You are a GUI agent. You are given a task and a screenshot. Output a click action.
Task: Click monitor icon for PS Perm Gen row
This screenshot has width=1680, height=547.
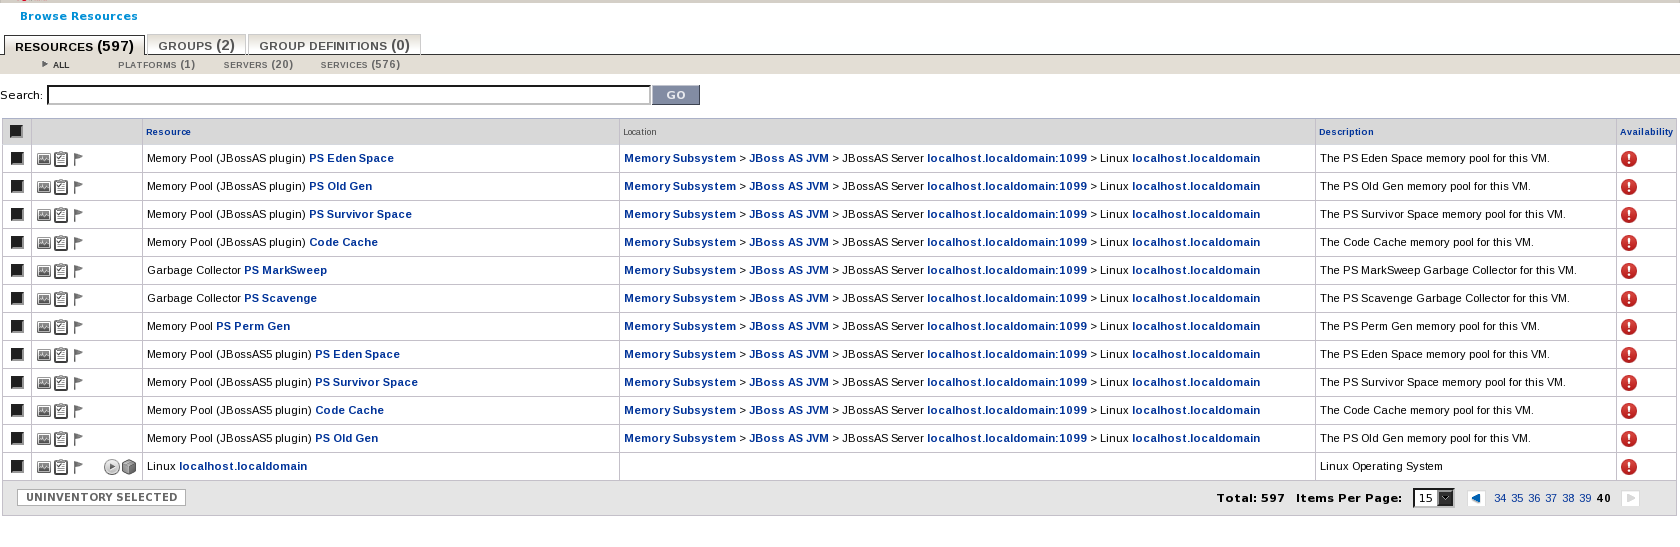click(44, 327)
